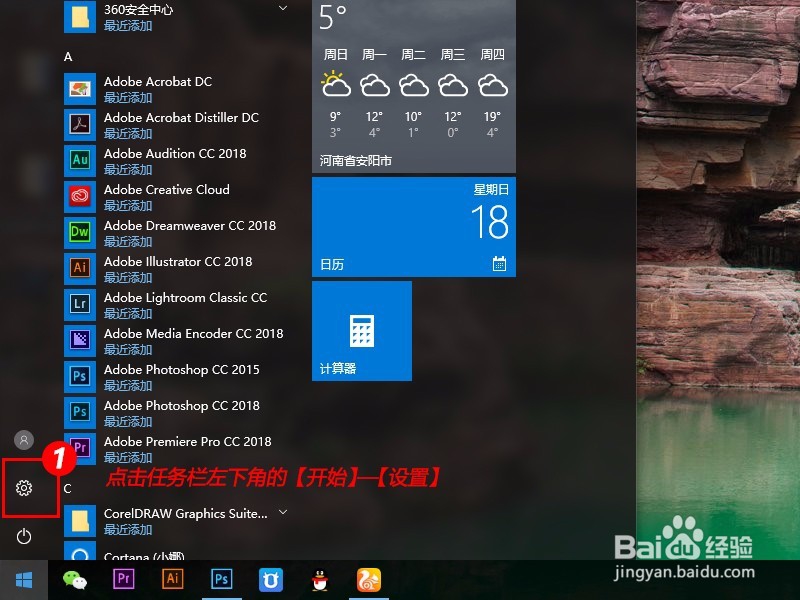Click letter C section header

coord(67,488)
